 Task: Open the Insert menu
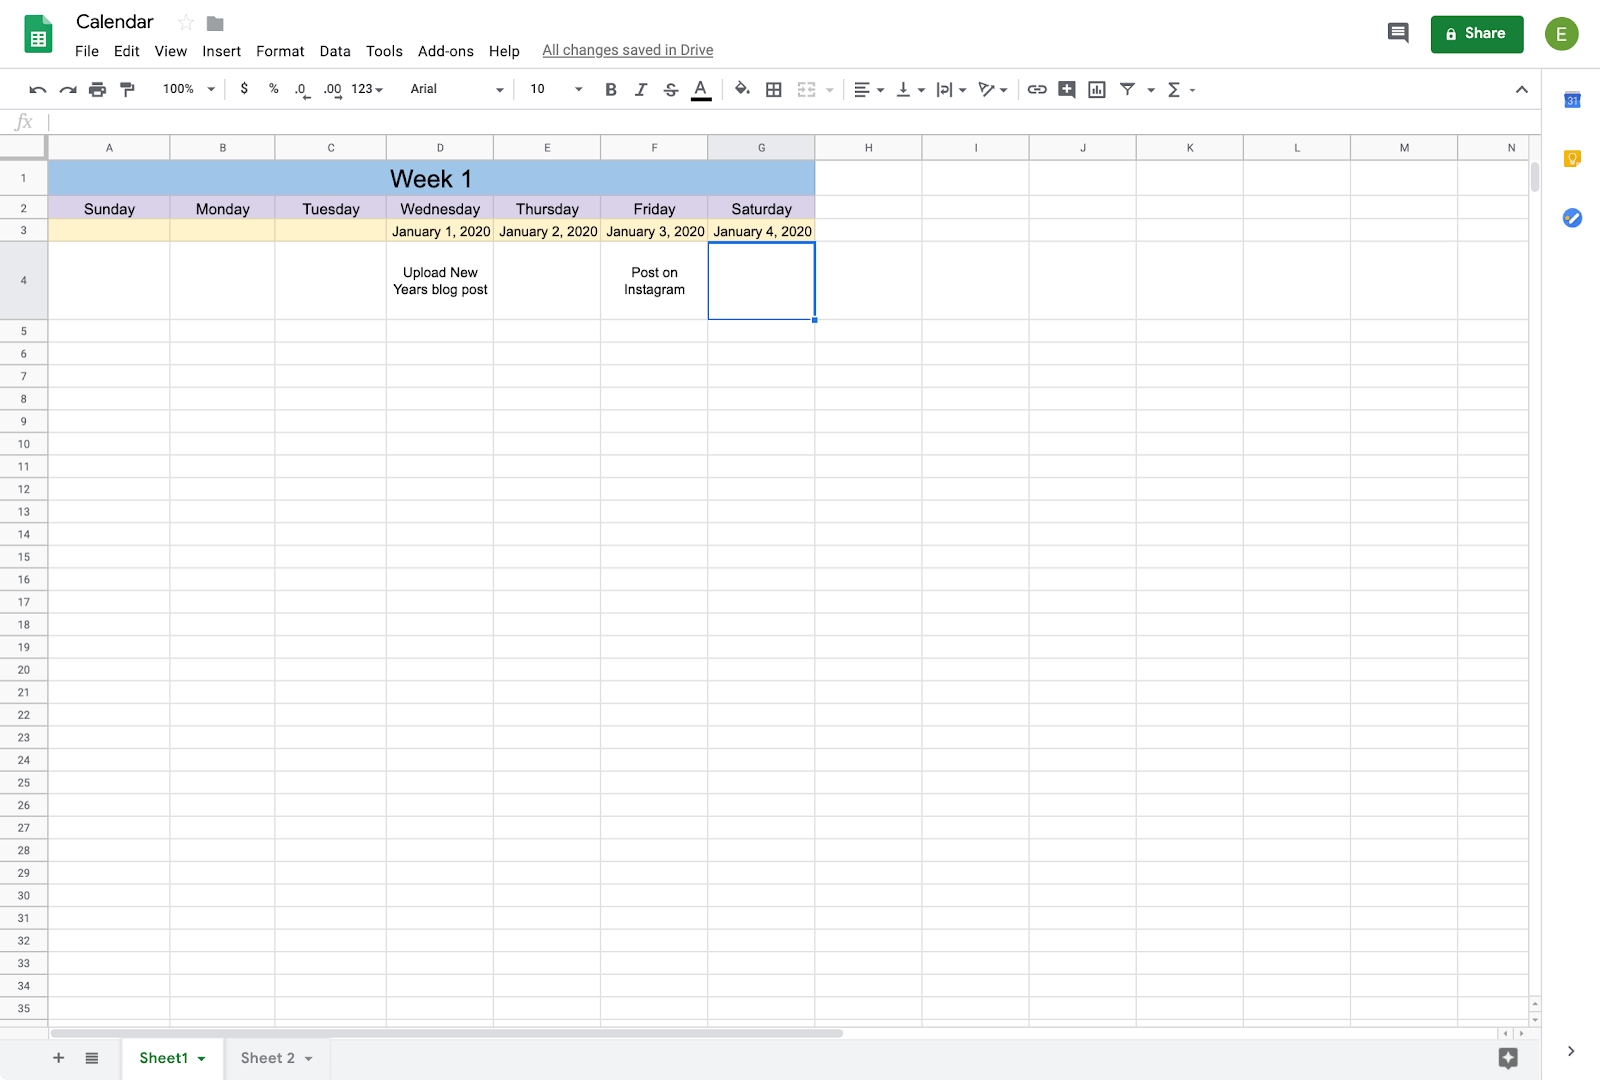coord(221,51)
